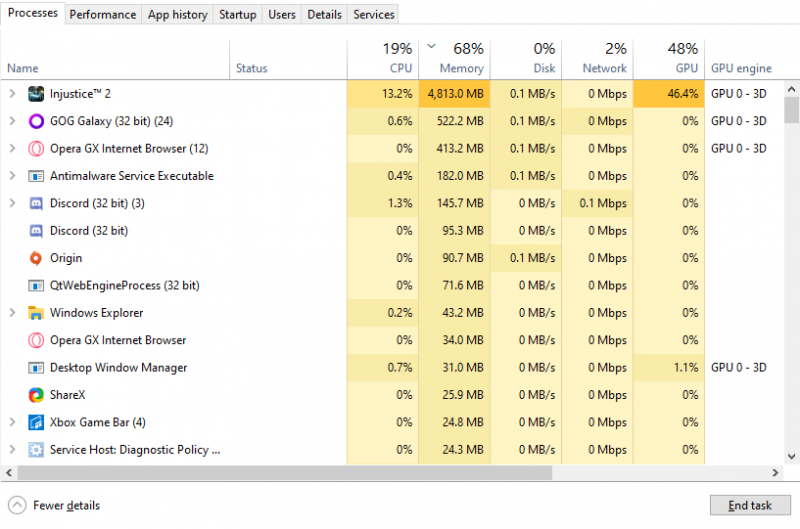Sort processes by Memory column header
This screenshot has height=529, width=800.
[x=455, y=58]
